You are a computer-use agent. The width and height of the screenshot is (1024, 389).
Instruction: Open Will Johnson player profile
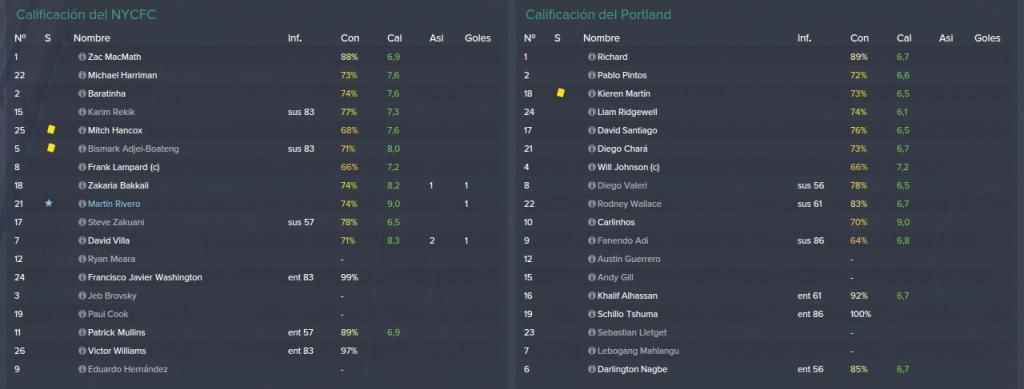[628, 167]
